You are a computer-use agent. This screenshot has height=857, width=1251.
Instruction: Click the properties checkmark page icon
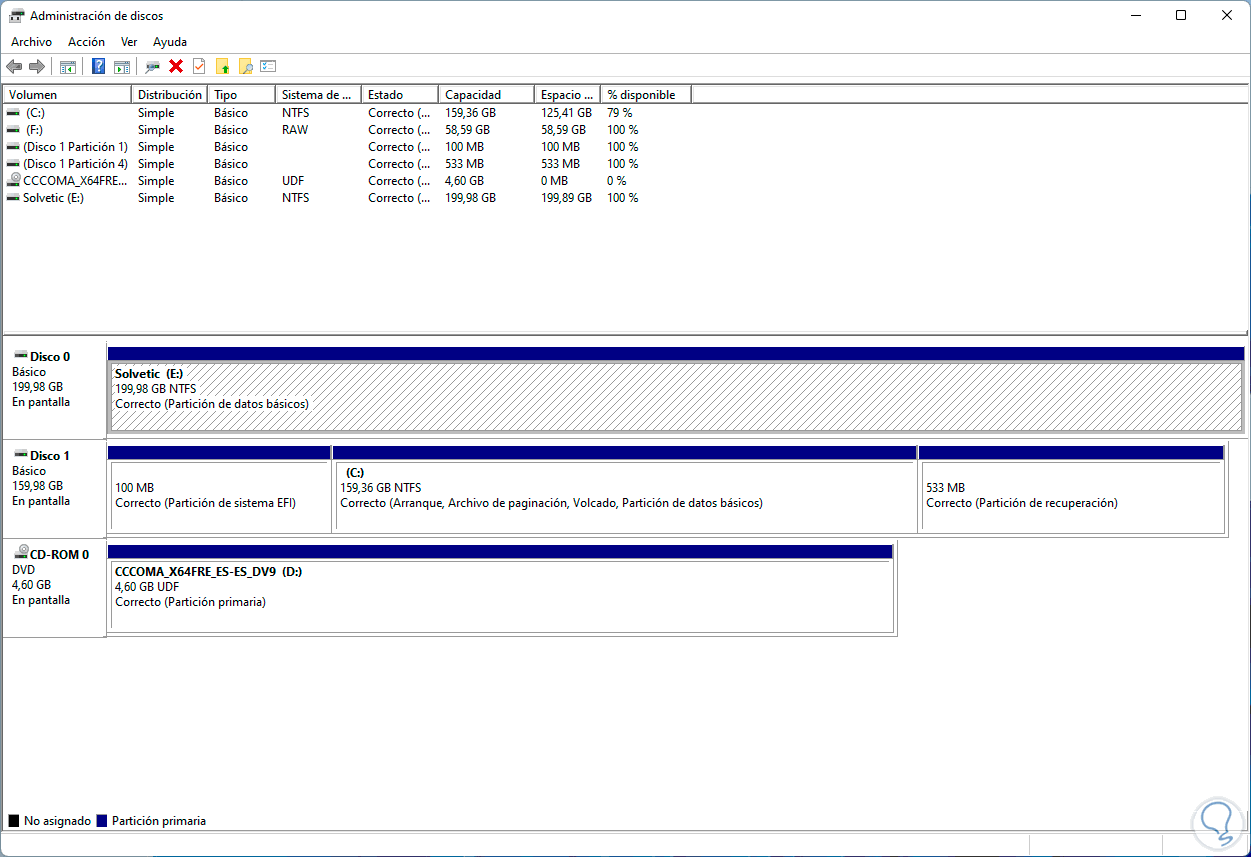click(x=199, y=66)
